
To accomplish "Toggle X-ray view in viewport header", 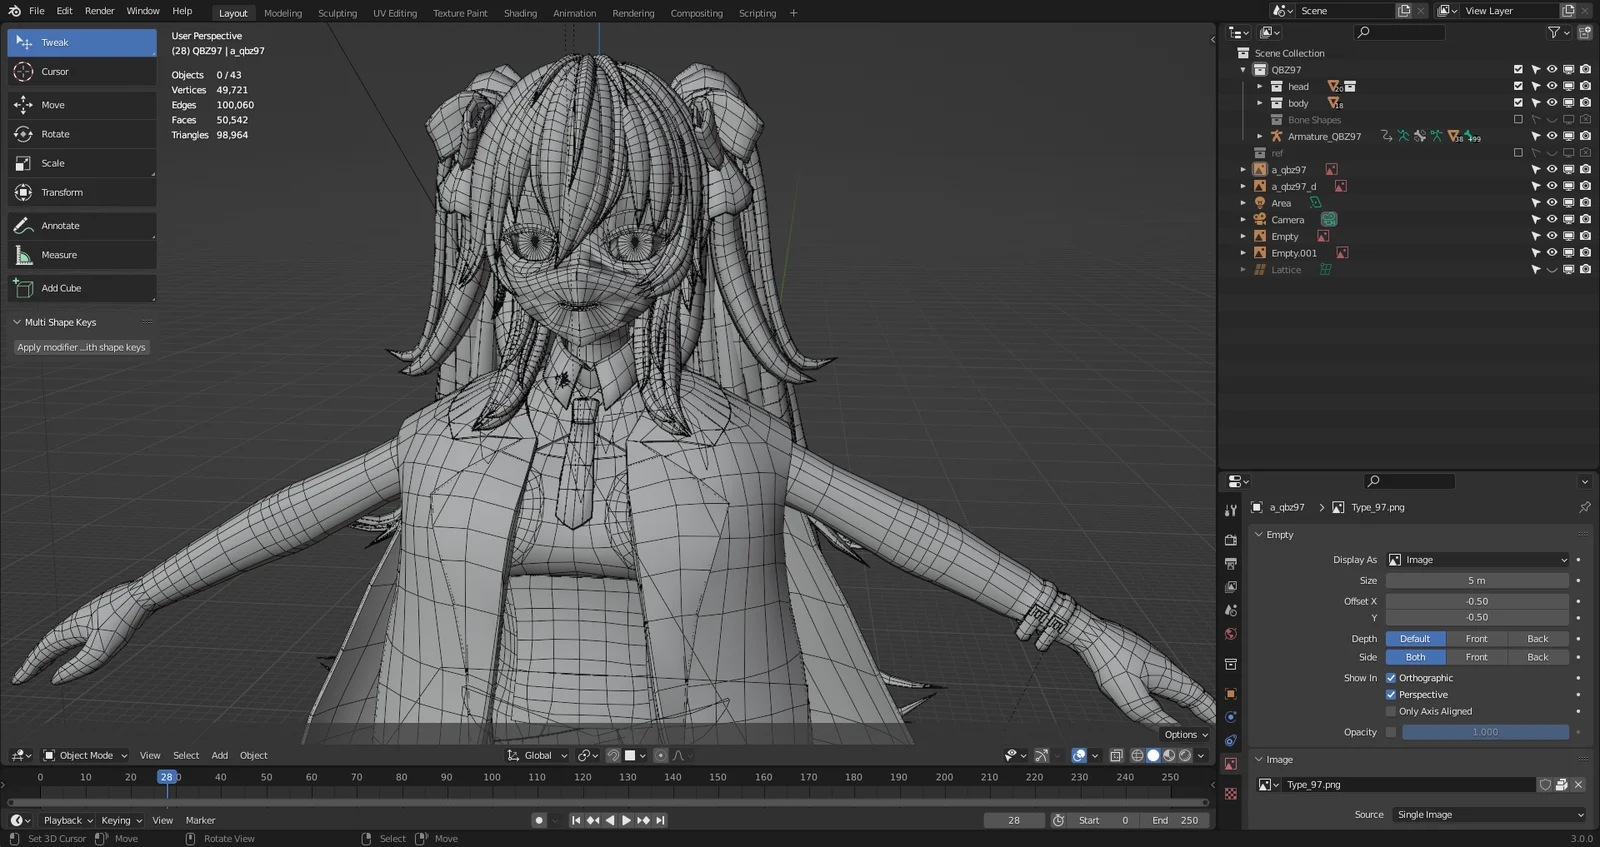I will coord(1116,756).
